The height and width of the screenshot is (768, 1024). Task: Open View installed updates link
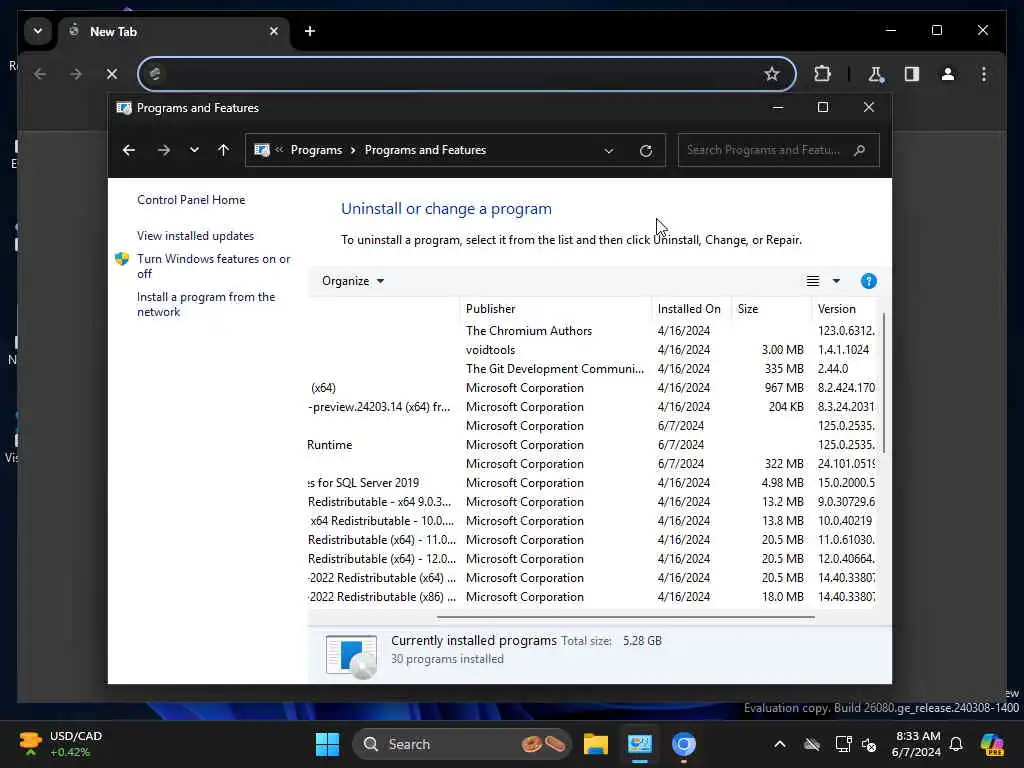click(195, 236)
